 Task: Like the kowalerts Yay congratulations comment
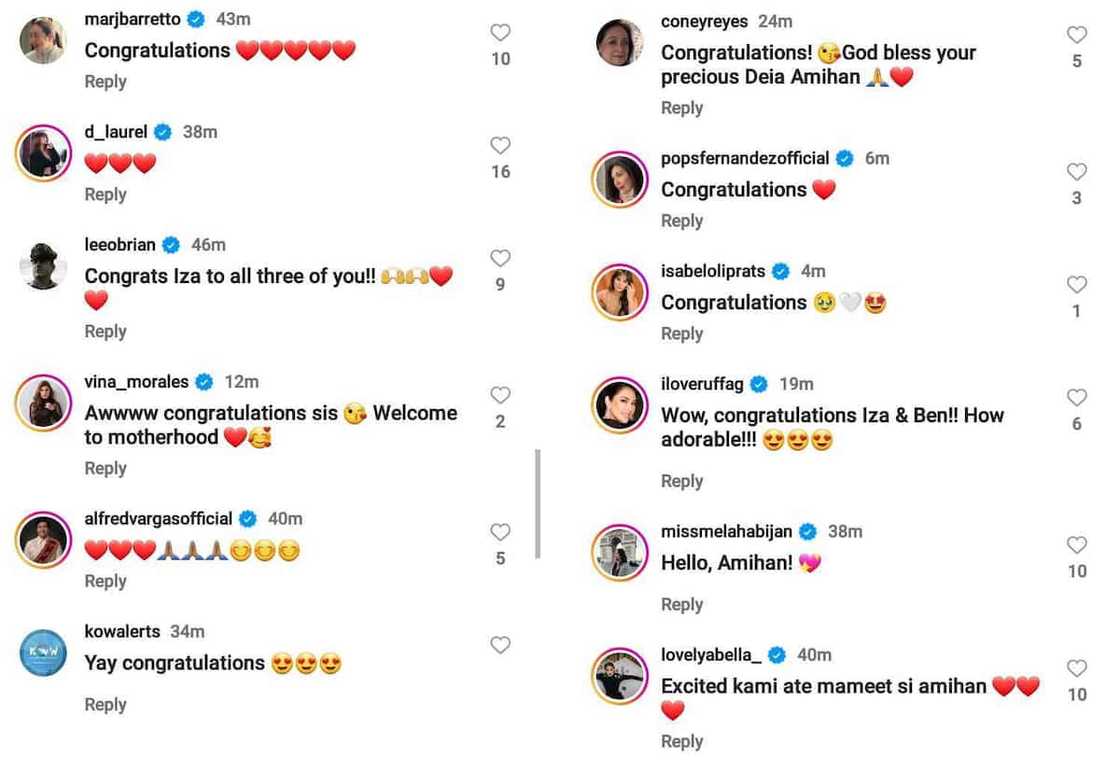500,646
